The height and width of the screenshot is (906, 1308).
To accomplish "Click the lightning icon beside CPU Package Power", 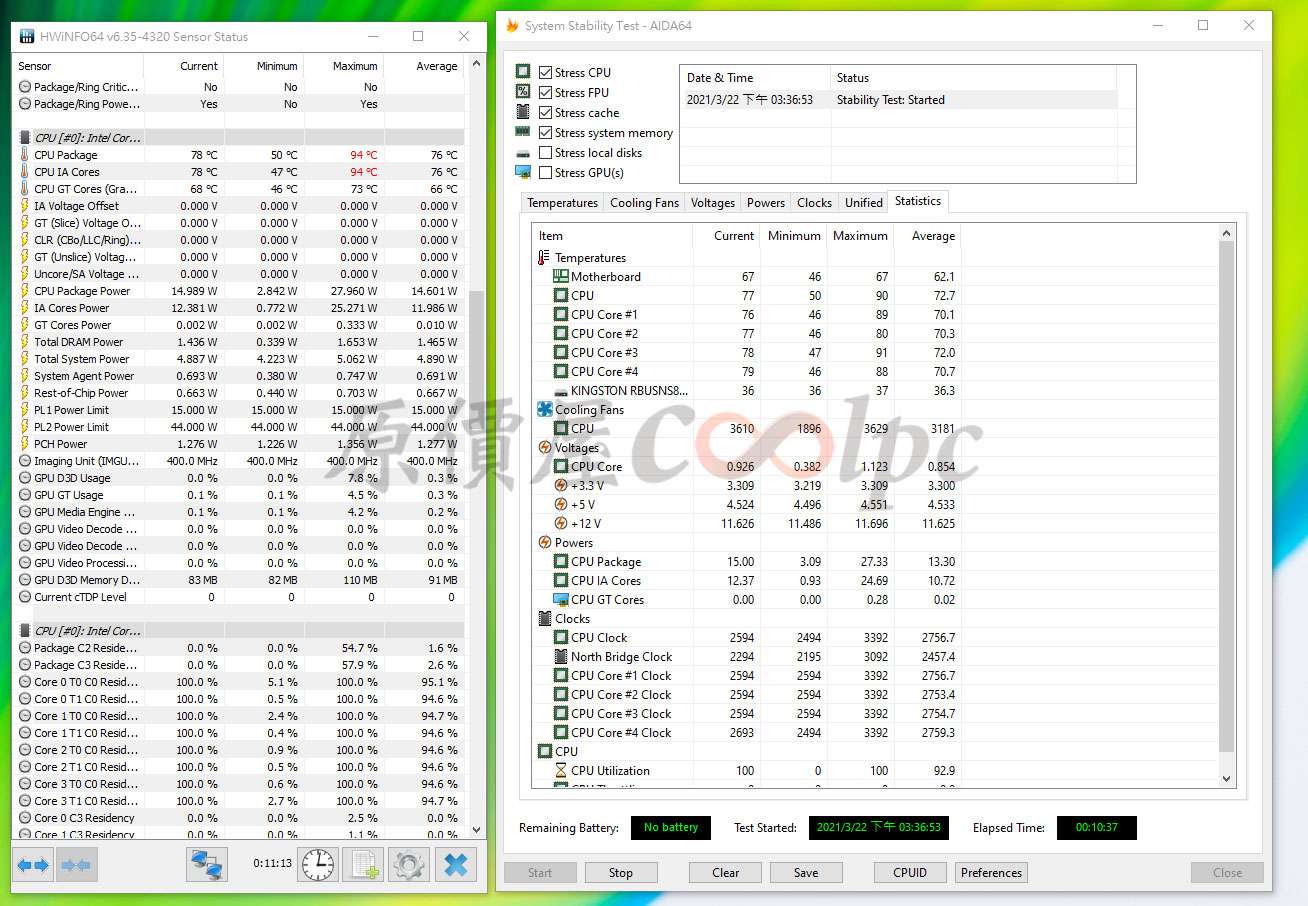I will (25, 291).
